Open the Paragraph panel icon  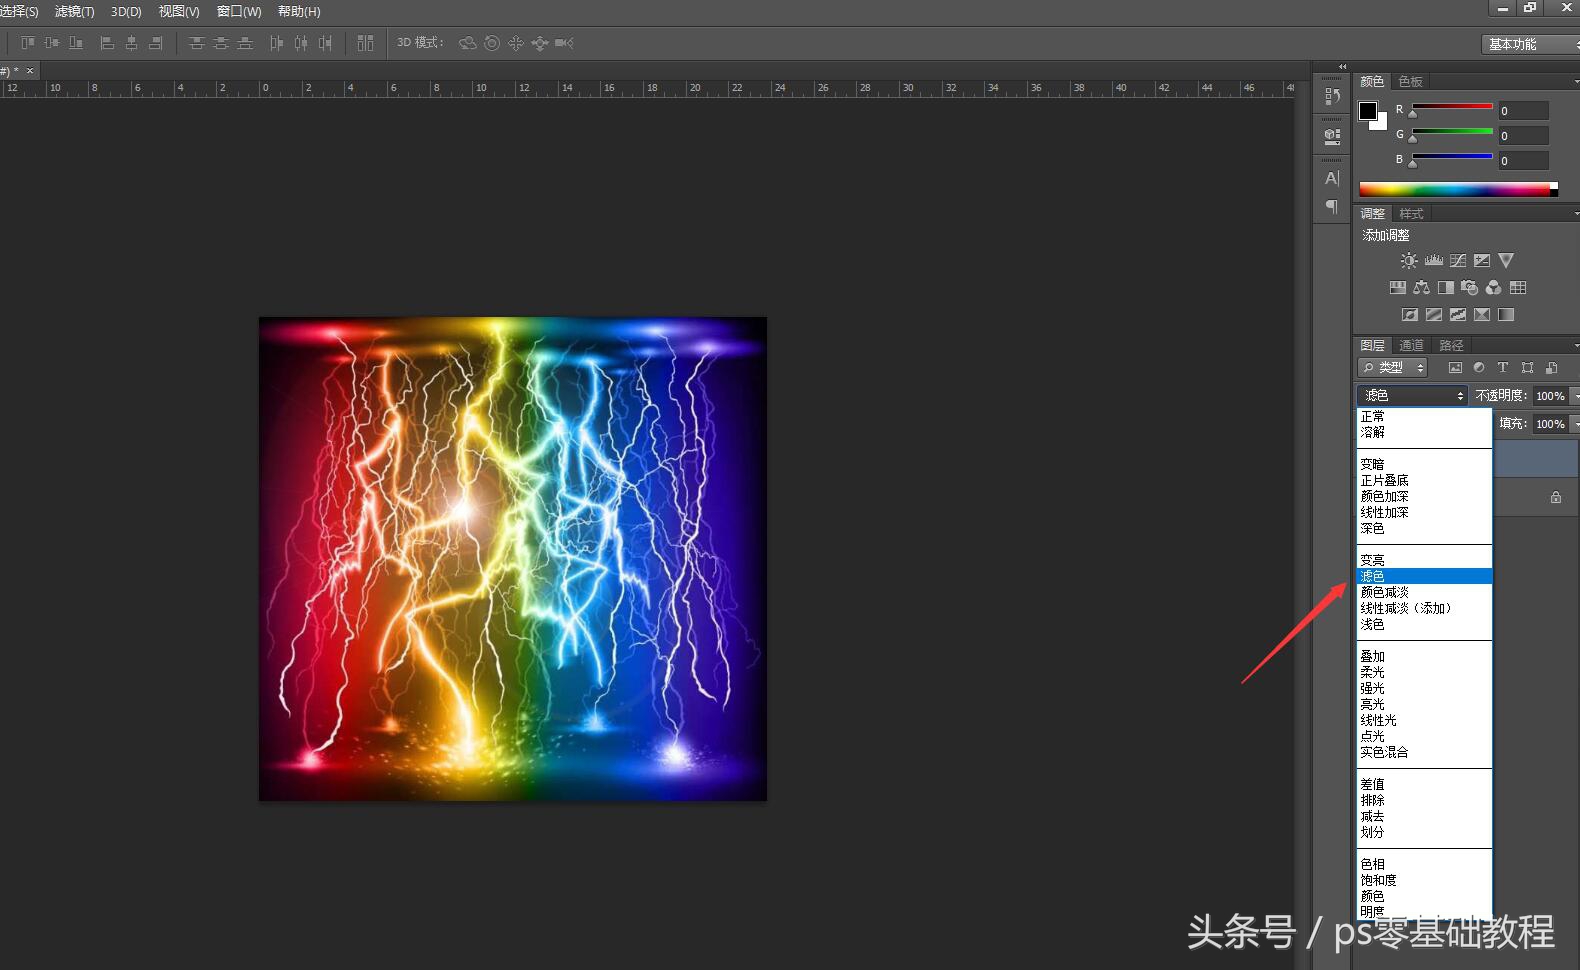1332,207
